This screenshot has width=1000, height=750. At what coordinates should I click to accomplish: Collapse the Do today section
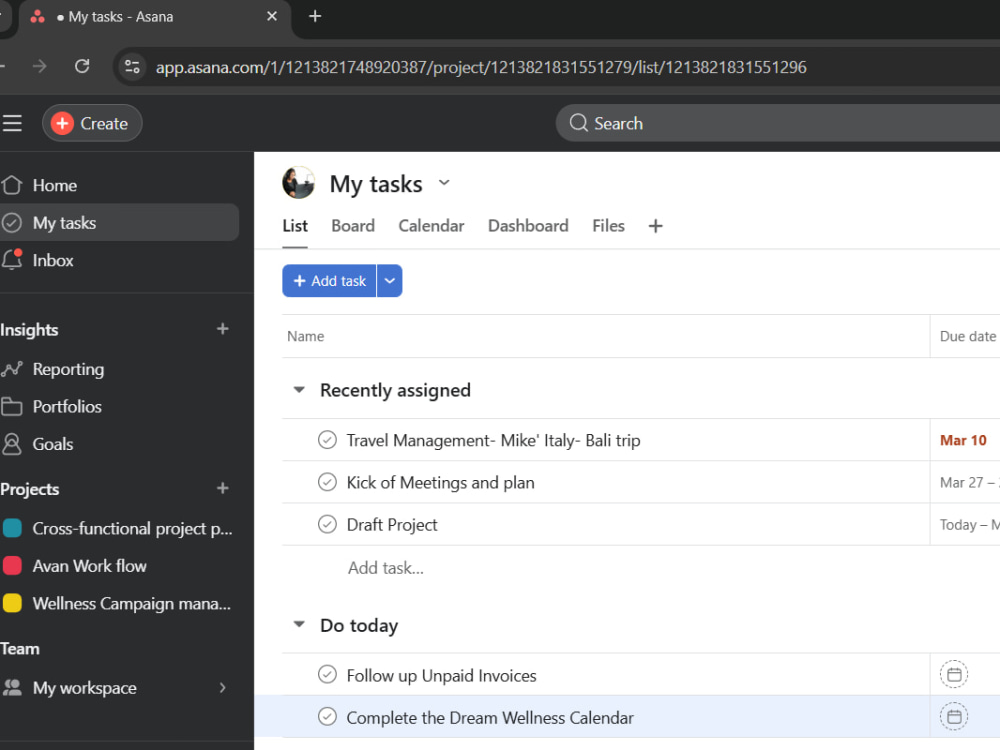point(298,624)
